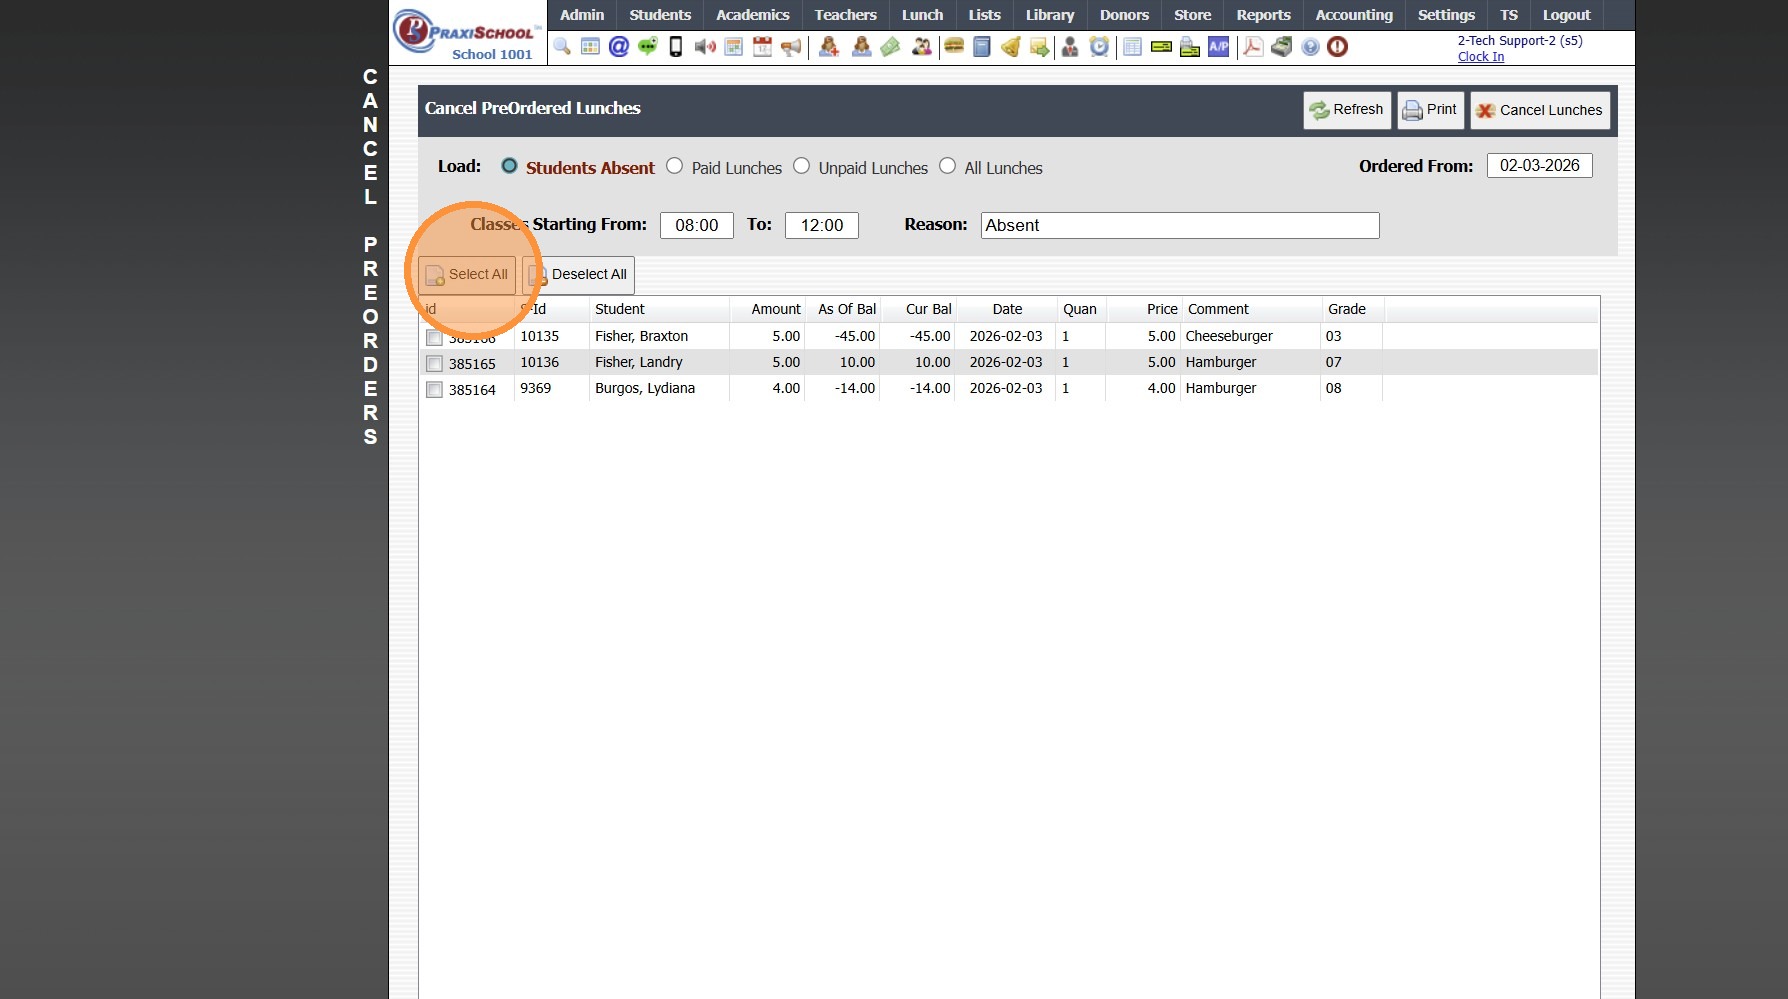
Task: Click the staff person in suit icon
Action: tap(1070, 47)
